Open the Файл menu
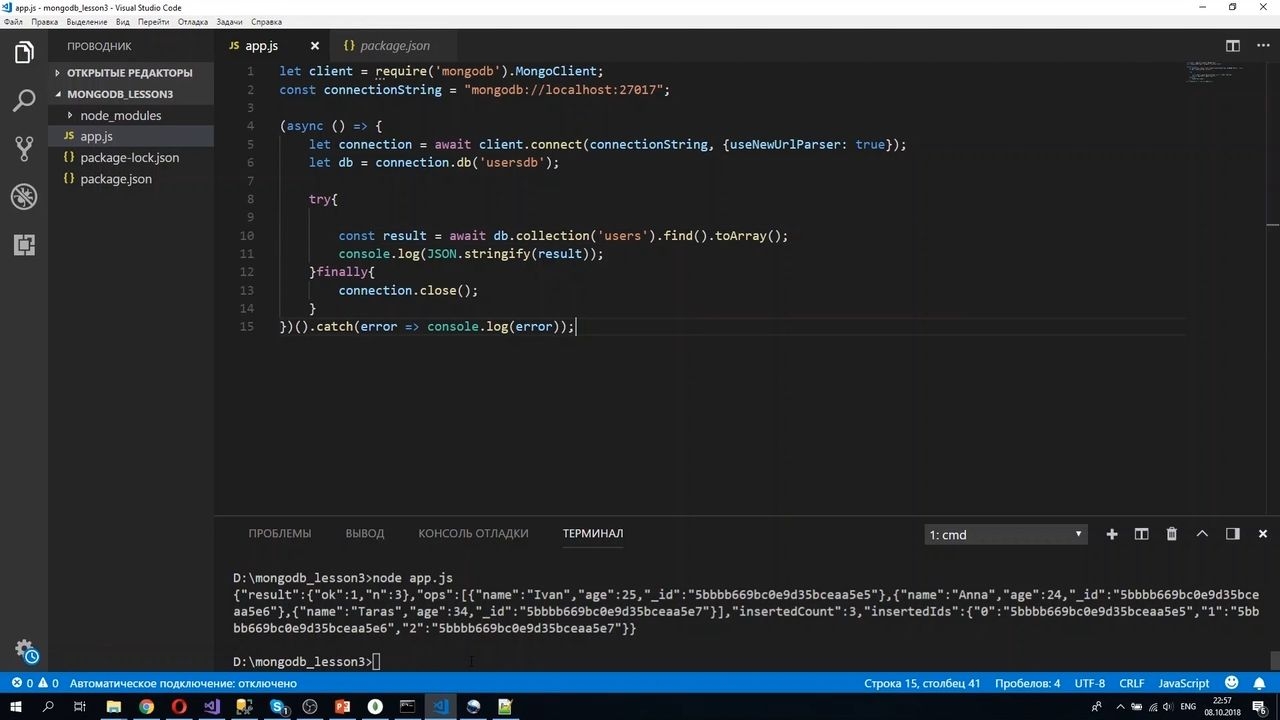Viewport: 1280px width, 720px height. 13,21
